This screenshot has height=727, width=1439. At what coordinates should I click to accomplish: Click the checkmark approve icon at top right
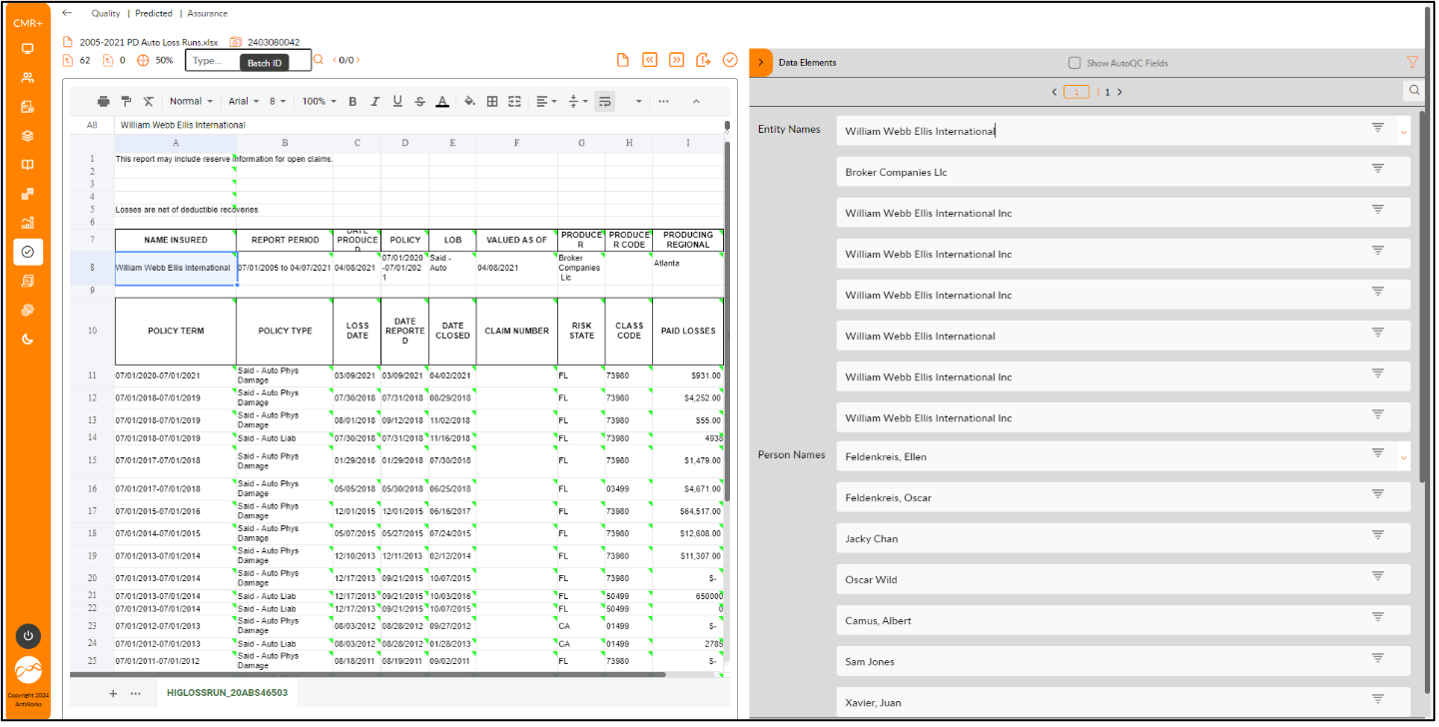730,60
